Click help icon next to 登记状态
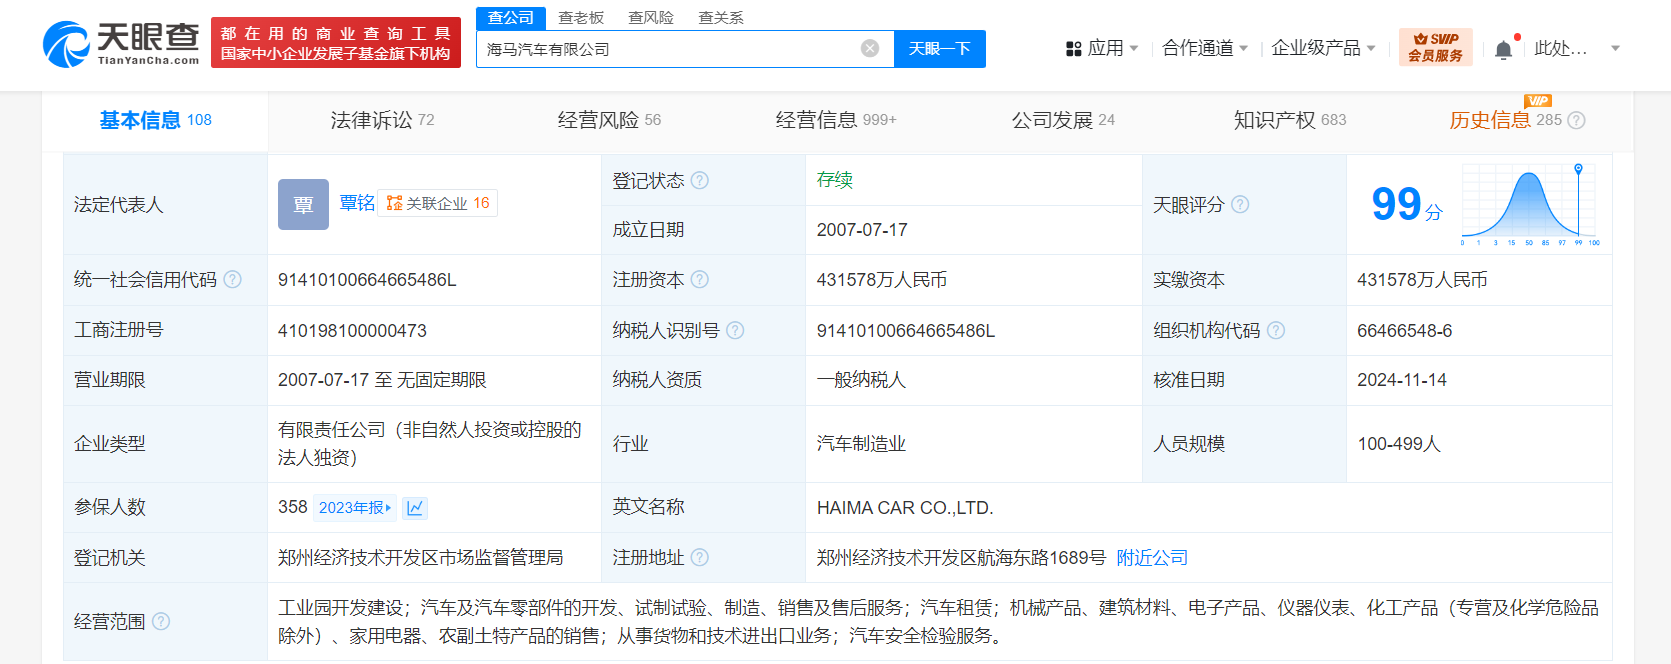This screenshot has height=664, width=1671. point(700,181)
